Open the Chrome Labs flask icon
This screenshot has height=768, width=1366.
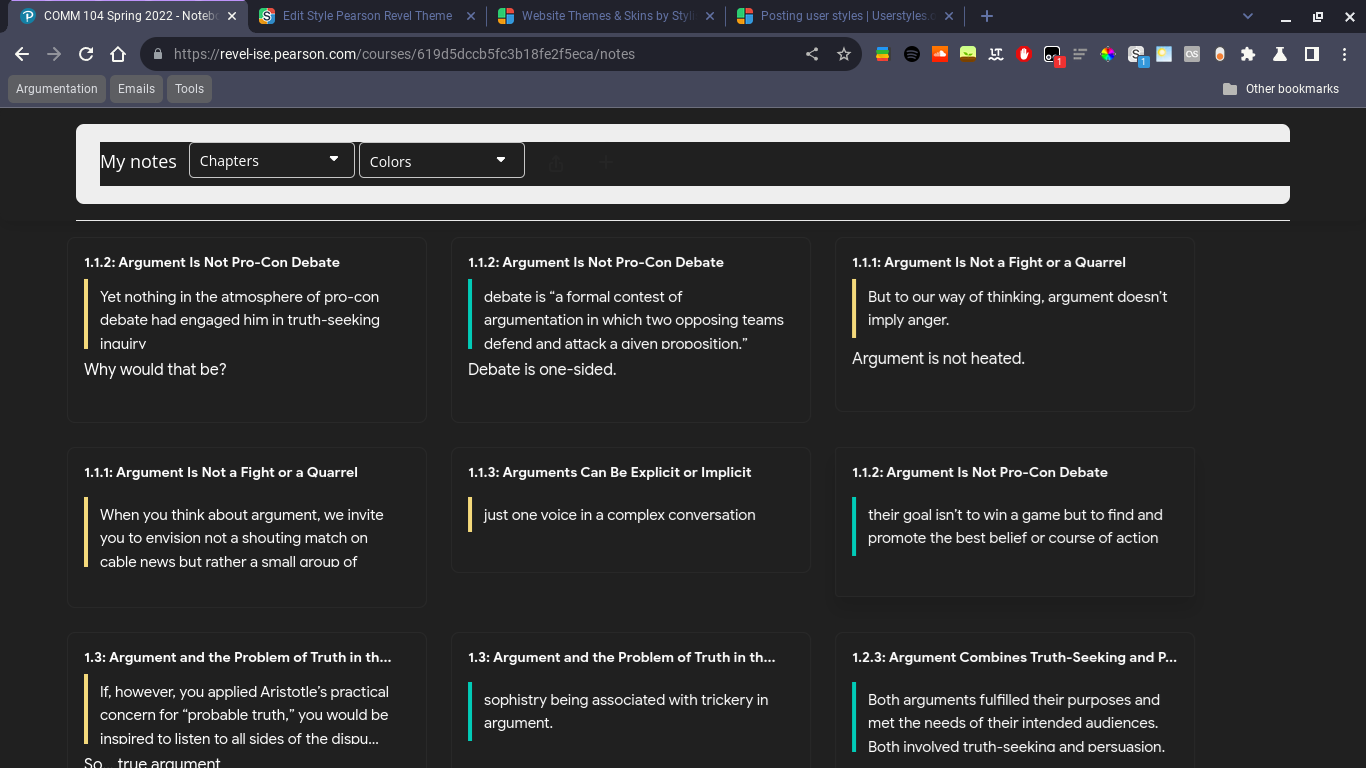click(1279, 54)
